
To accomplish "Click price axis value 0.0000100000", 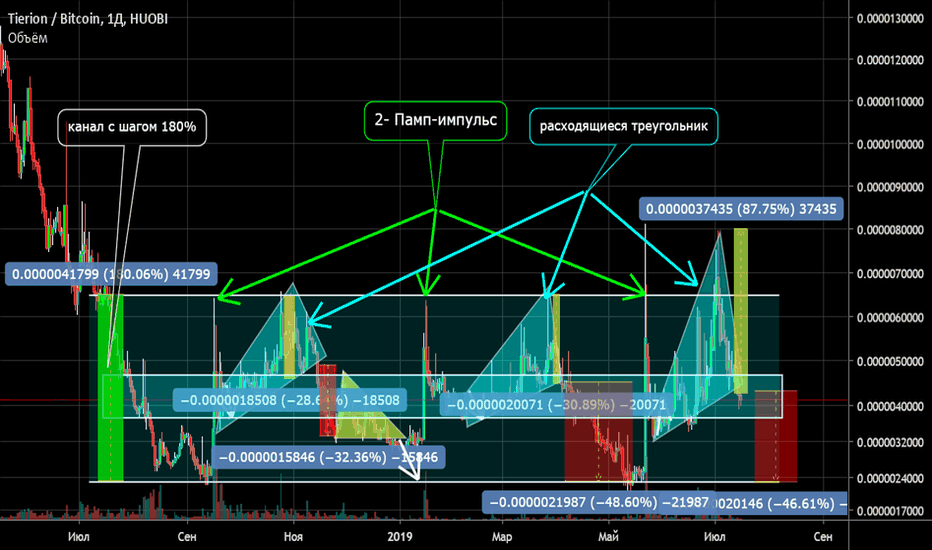I will 890,144.
